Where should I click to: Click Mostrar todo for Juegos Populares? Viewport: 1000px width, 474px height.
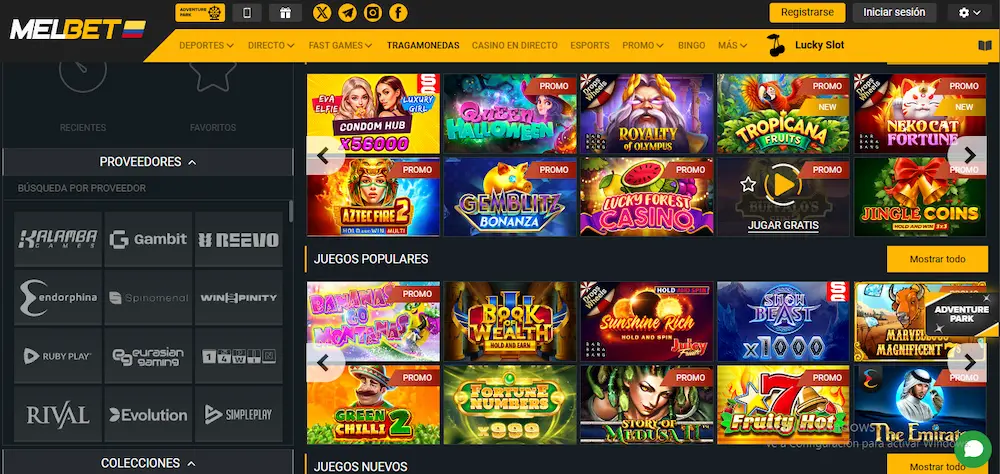point(937,259)
